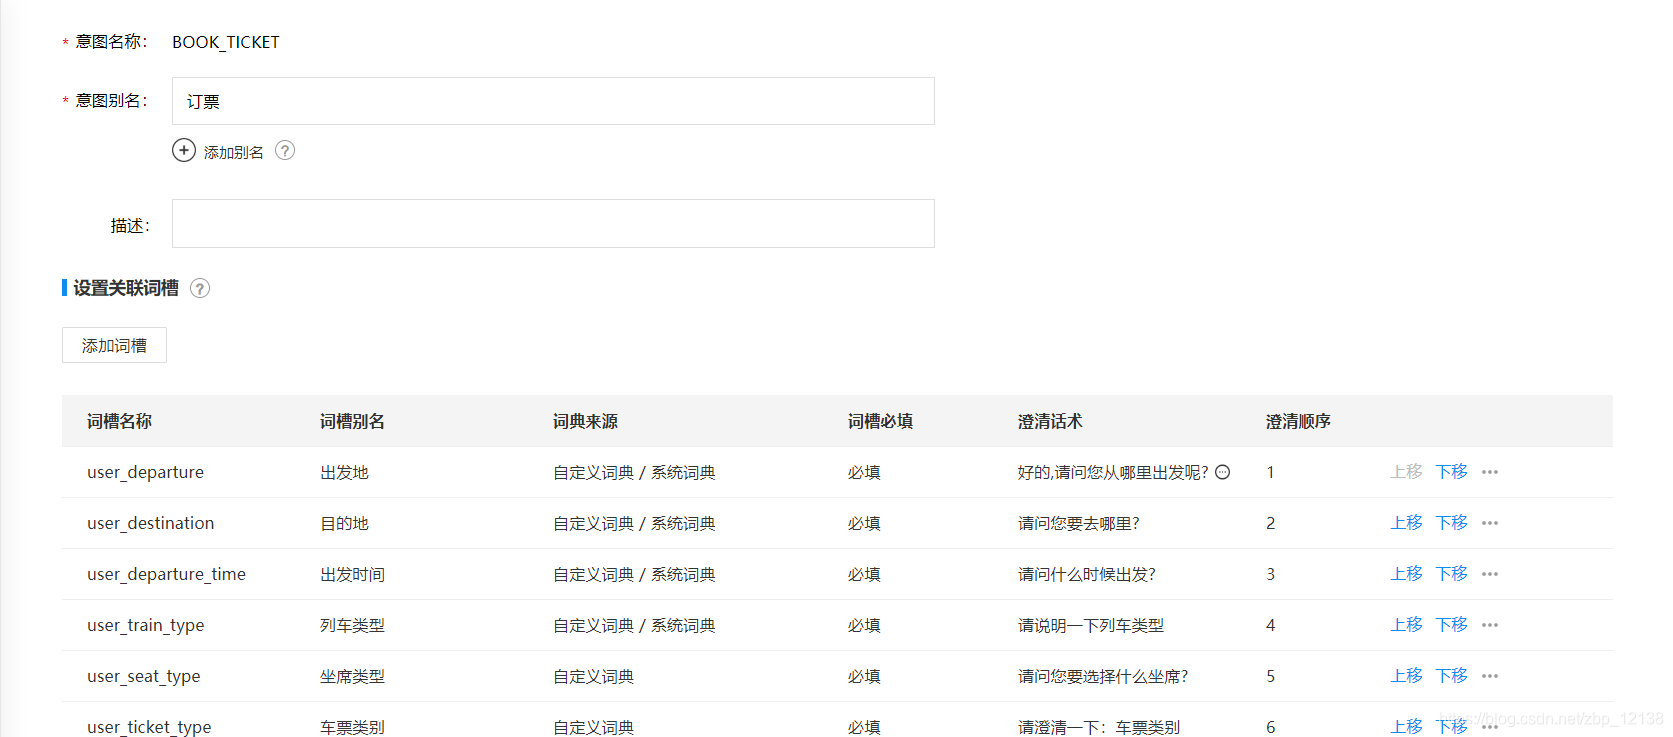Open more options for user_seat_type row
Screen dimensions: 1673x737
point(1490,676)
